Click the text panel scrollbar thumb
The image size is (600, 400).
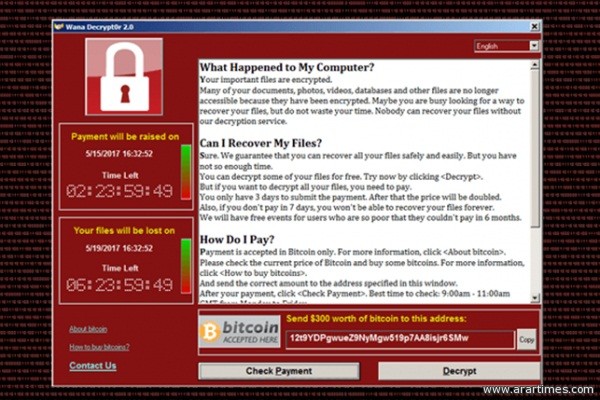click(x=535, y=149)
